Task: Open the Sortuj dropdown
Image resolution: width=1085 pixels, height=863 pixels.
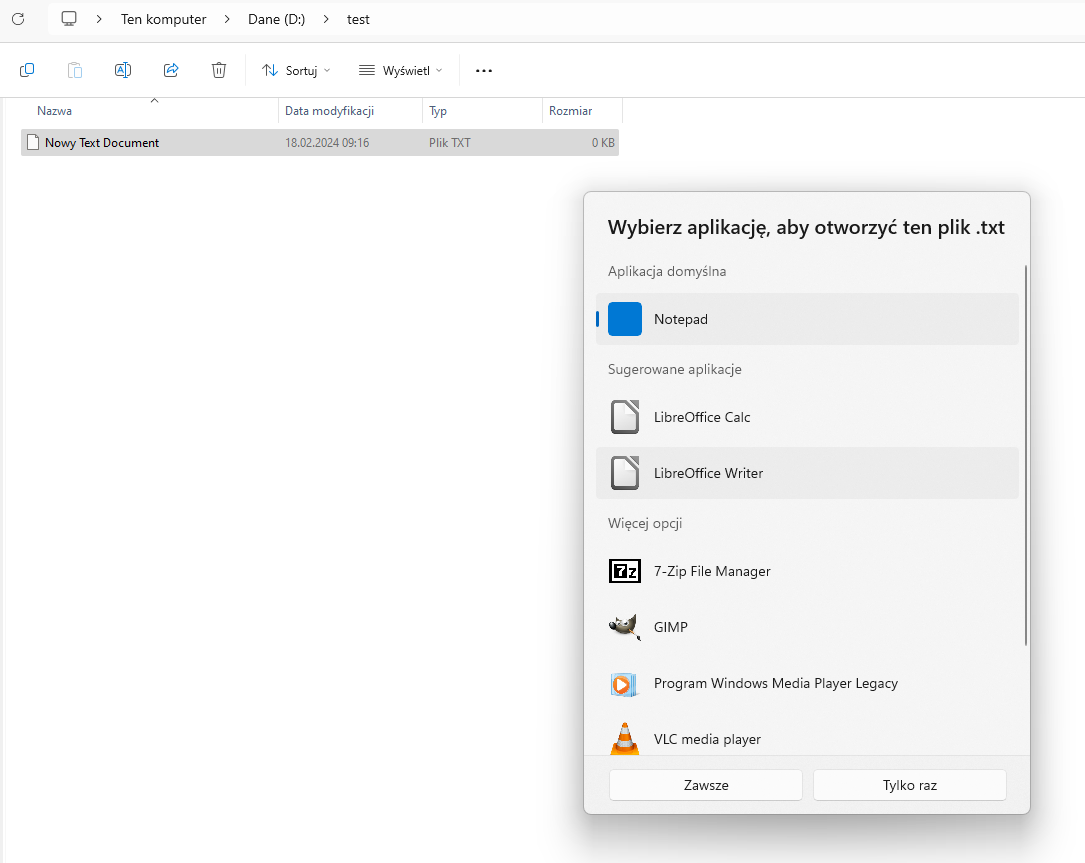Action: point(295,70)
